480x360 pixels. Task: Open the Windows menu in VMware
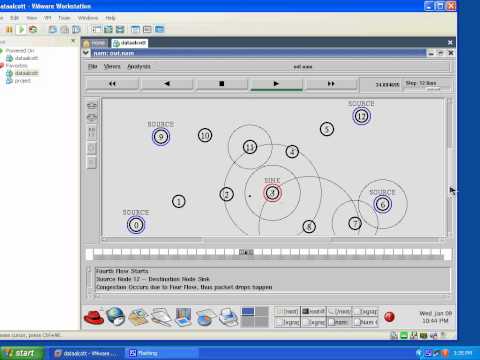point(88,18)
